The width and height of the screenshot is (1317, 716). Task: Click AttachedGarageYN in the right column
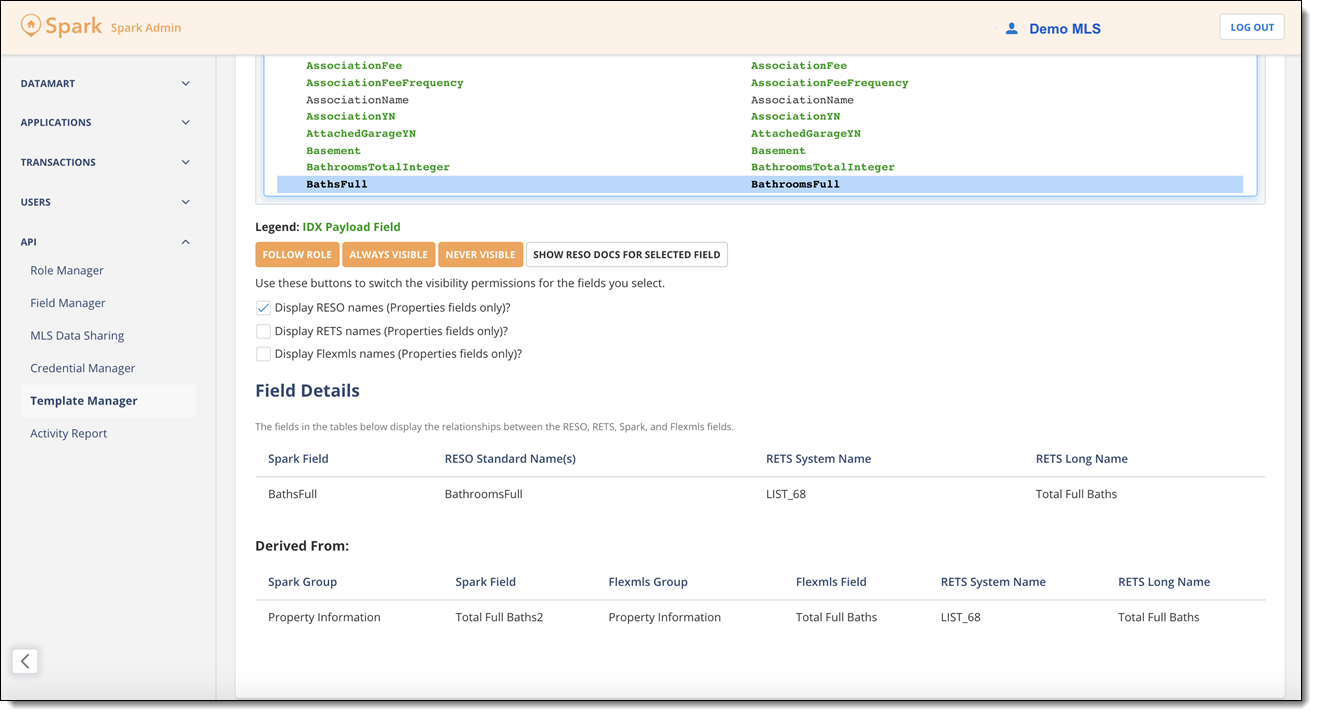(x=806, y=134)
